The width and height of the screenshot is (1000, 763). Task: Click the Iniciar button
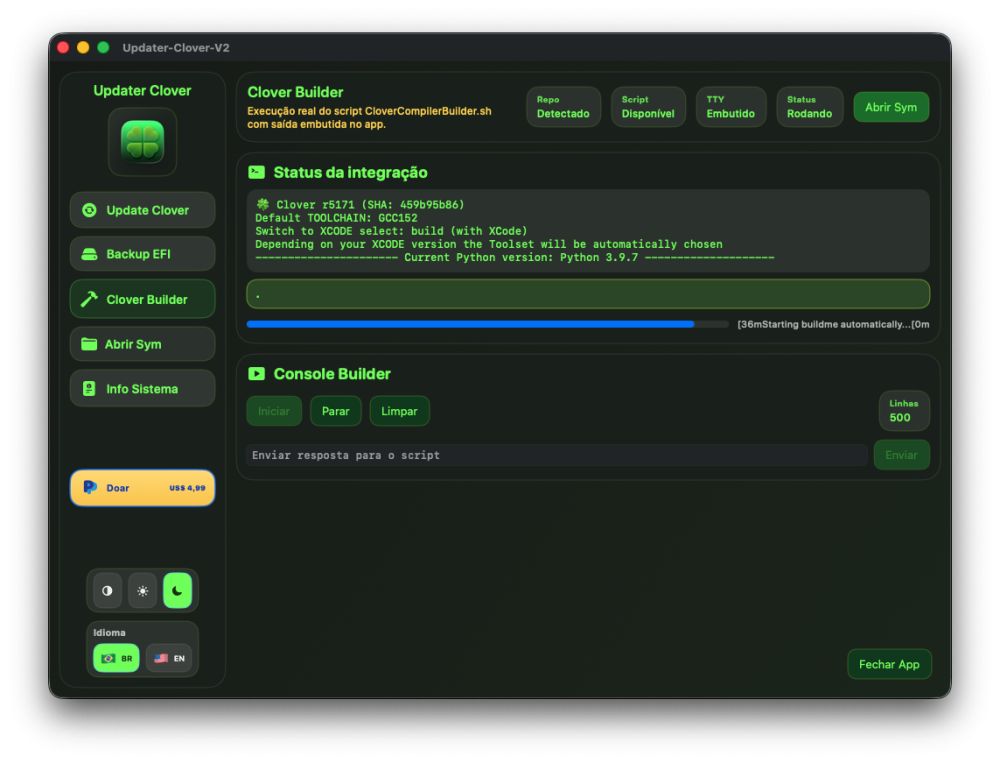[x=274, y=411]
